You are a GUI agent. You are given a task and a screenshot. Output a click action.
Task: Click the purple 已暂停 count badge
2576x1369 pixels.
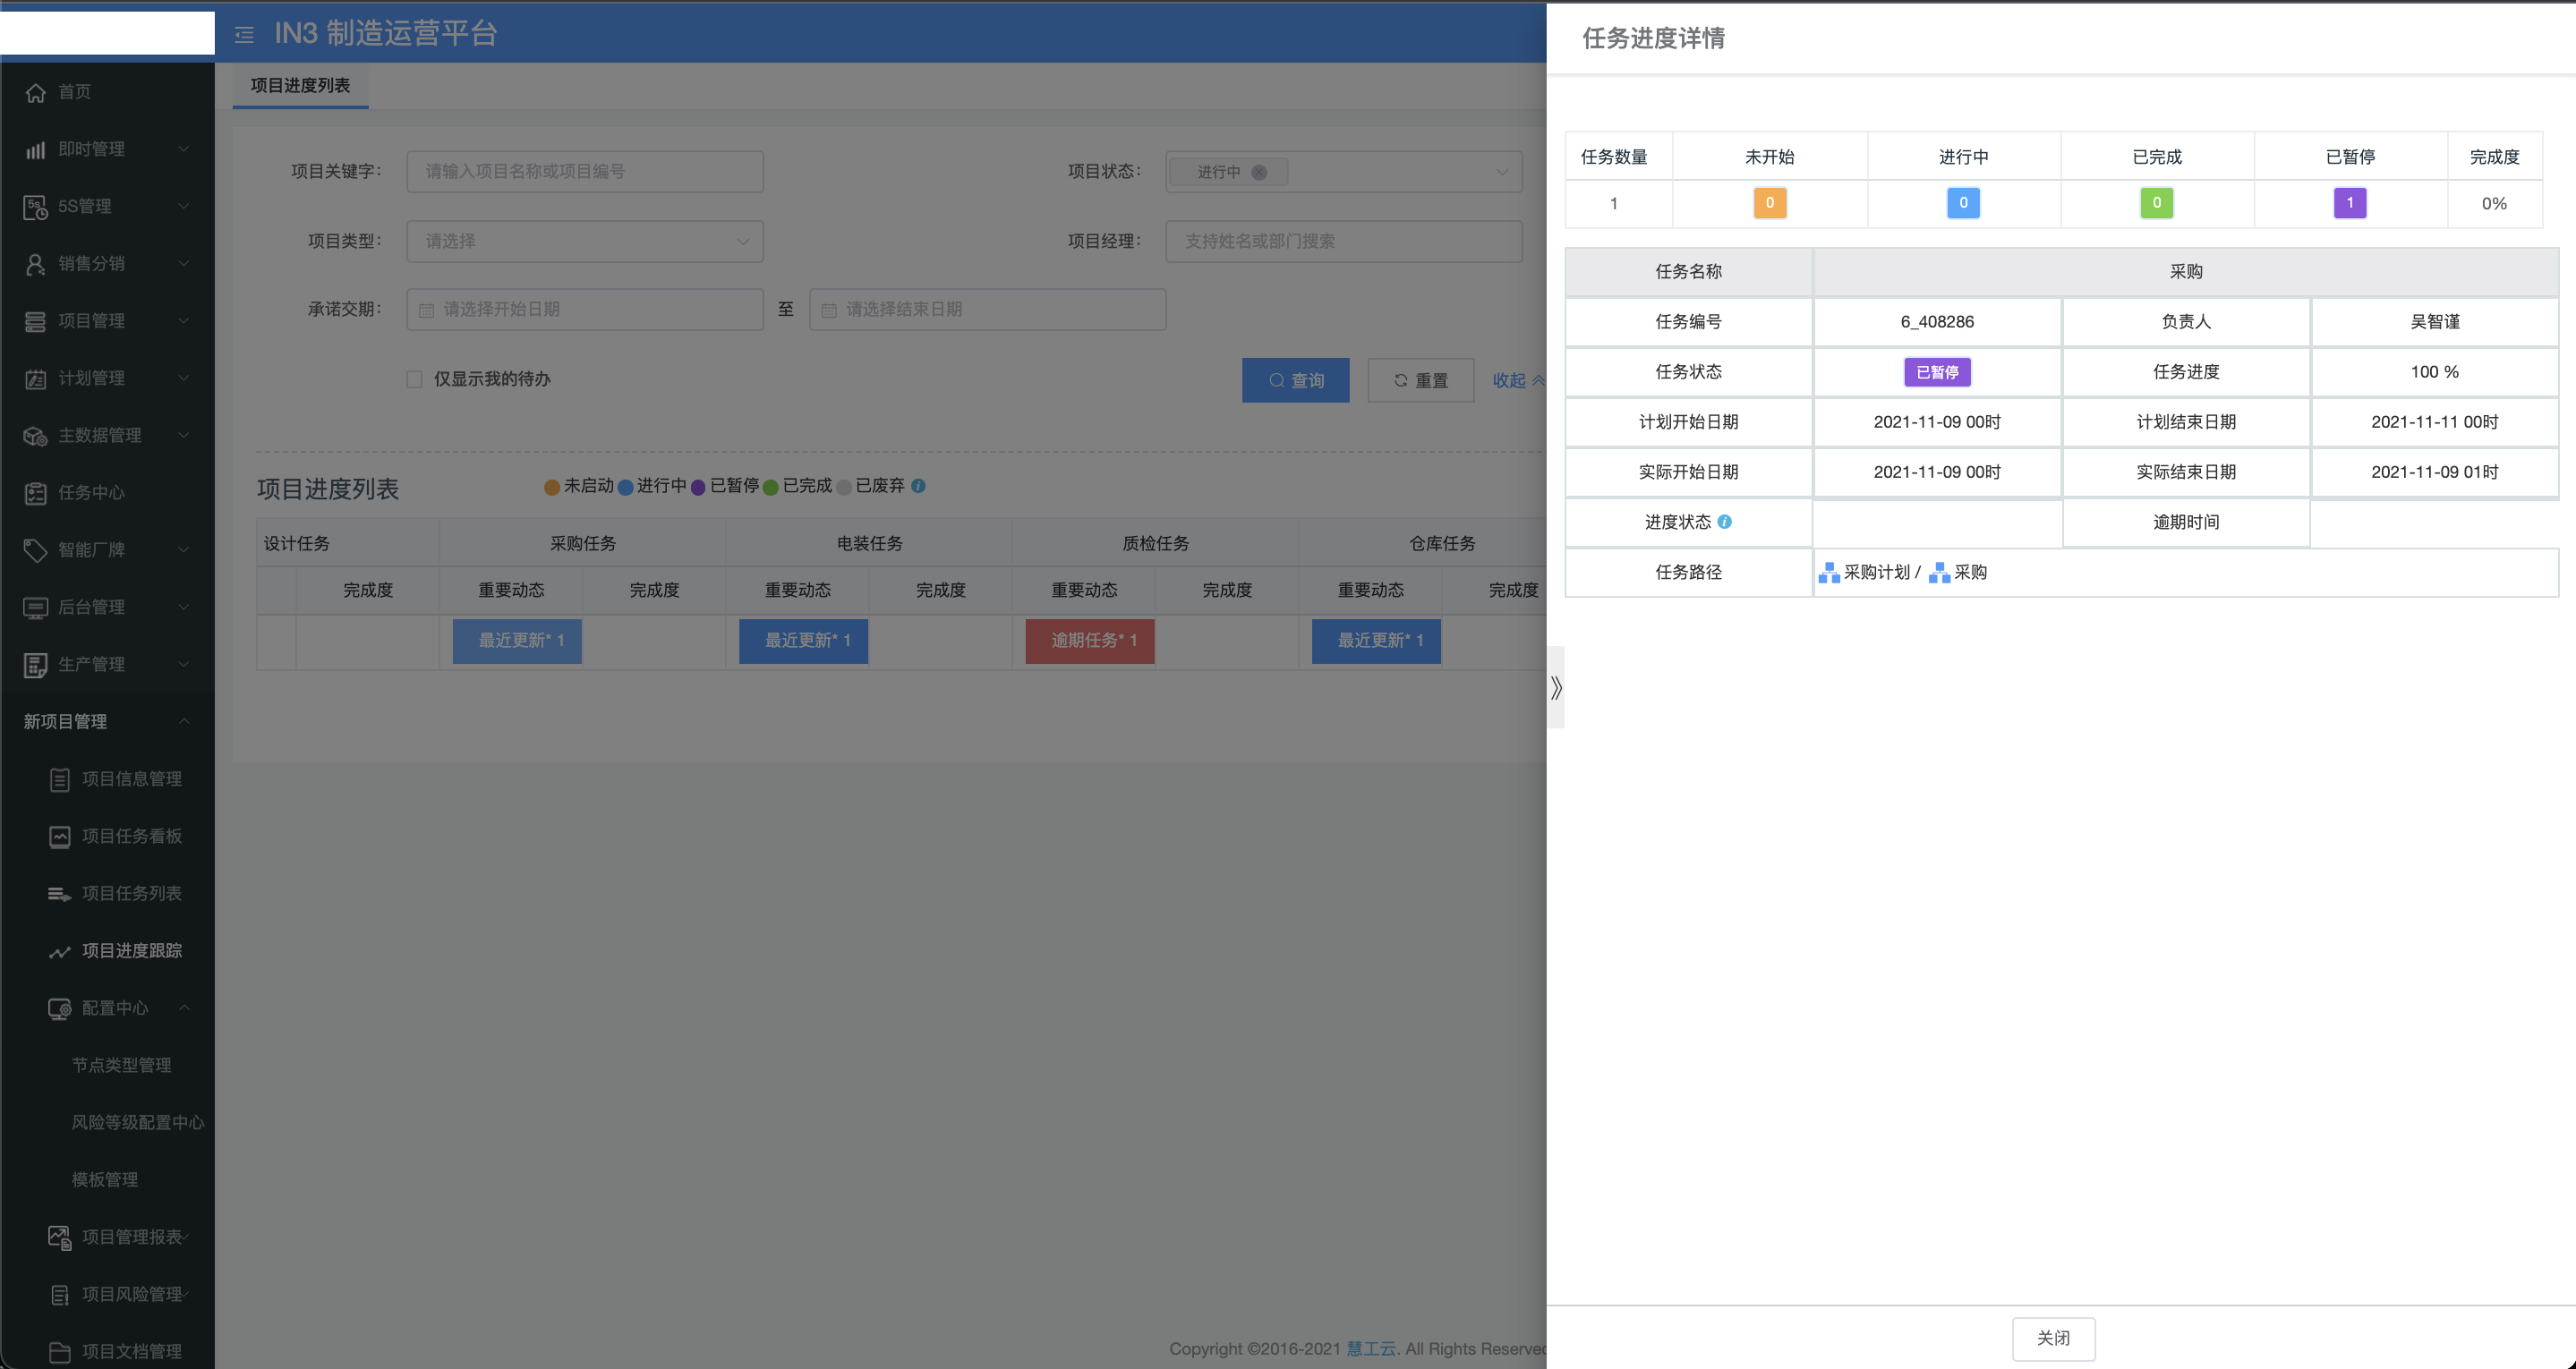(2349, 203)
